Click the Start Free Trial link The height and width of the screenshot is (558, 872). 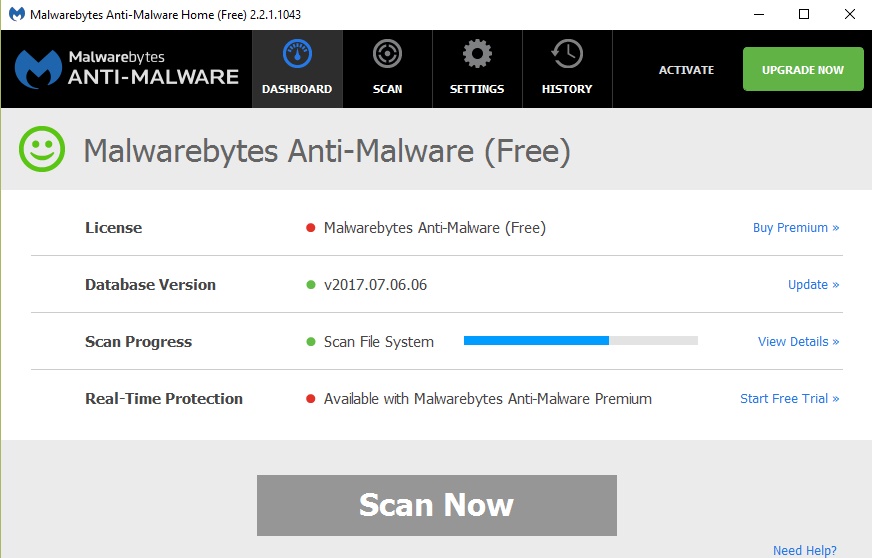tap(789, 398)
